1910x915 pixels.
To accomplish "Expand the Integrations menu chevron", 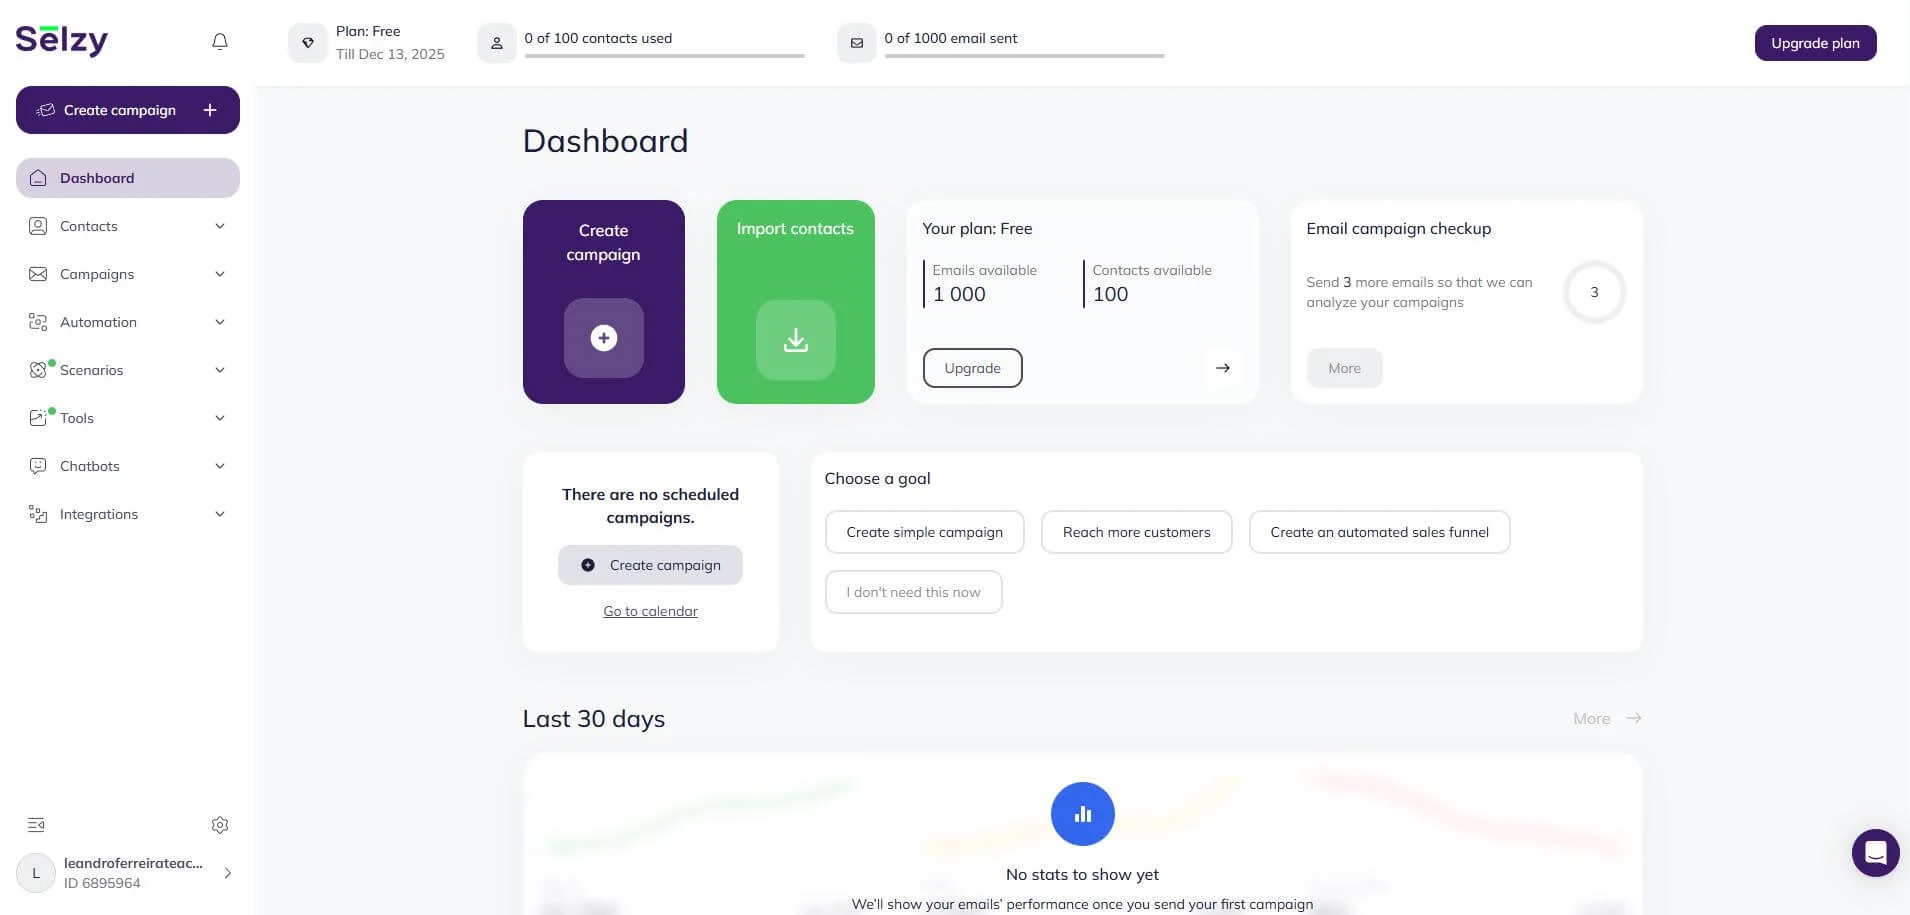I will [x=220, y=514].
